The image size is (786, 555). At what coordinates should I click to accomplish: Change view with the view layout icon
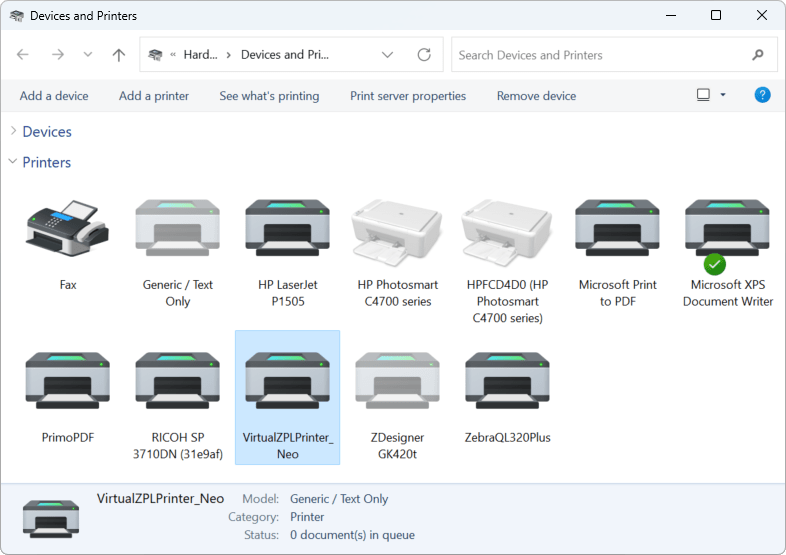click(x=703, y=95)
